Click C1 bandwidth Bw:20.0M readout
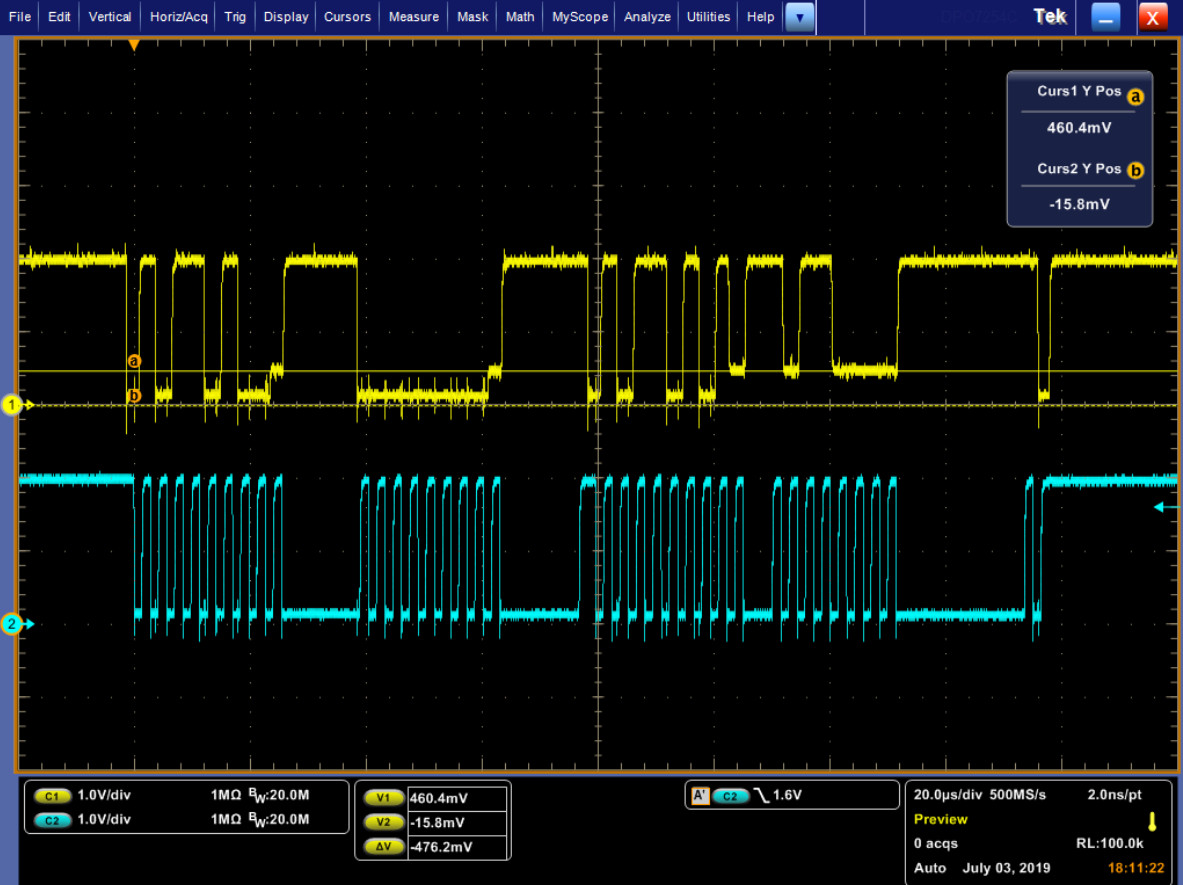Image resolution: width=1183 pixels, height=885 pixels. (x=278, y=795)
